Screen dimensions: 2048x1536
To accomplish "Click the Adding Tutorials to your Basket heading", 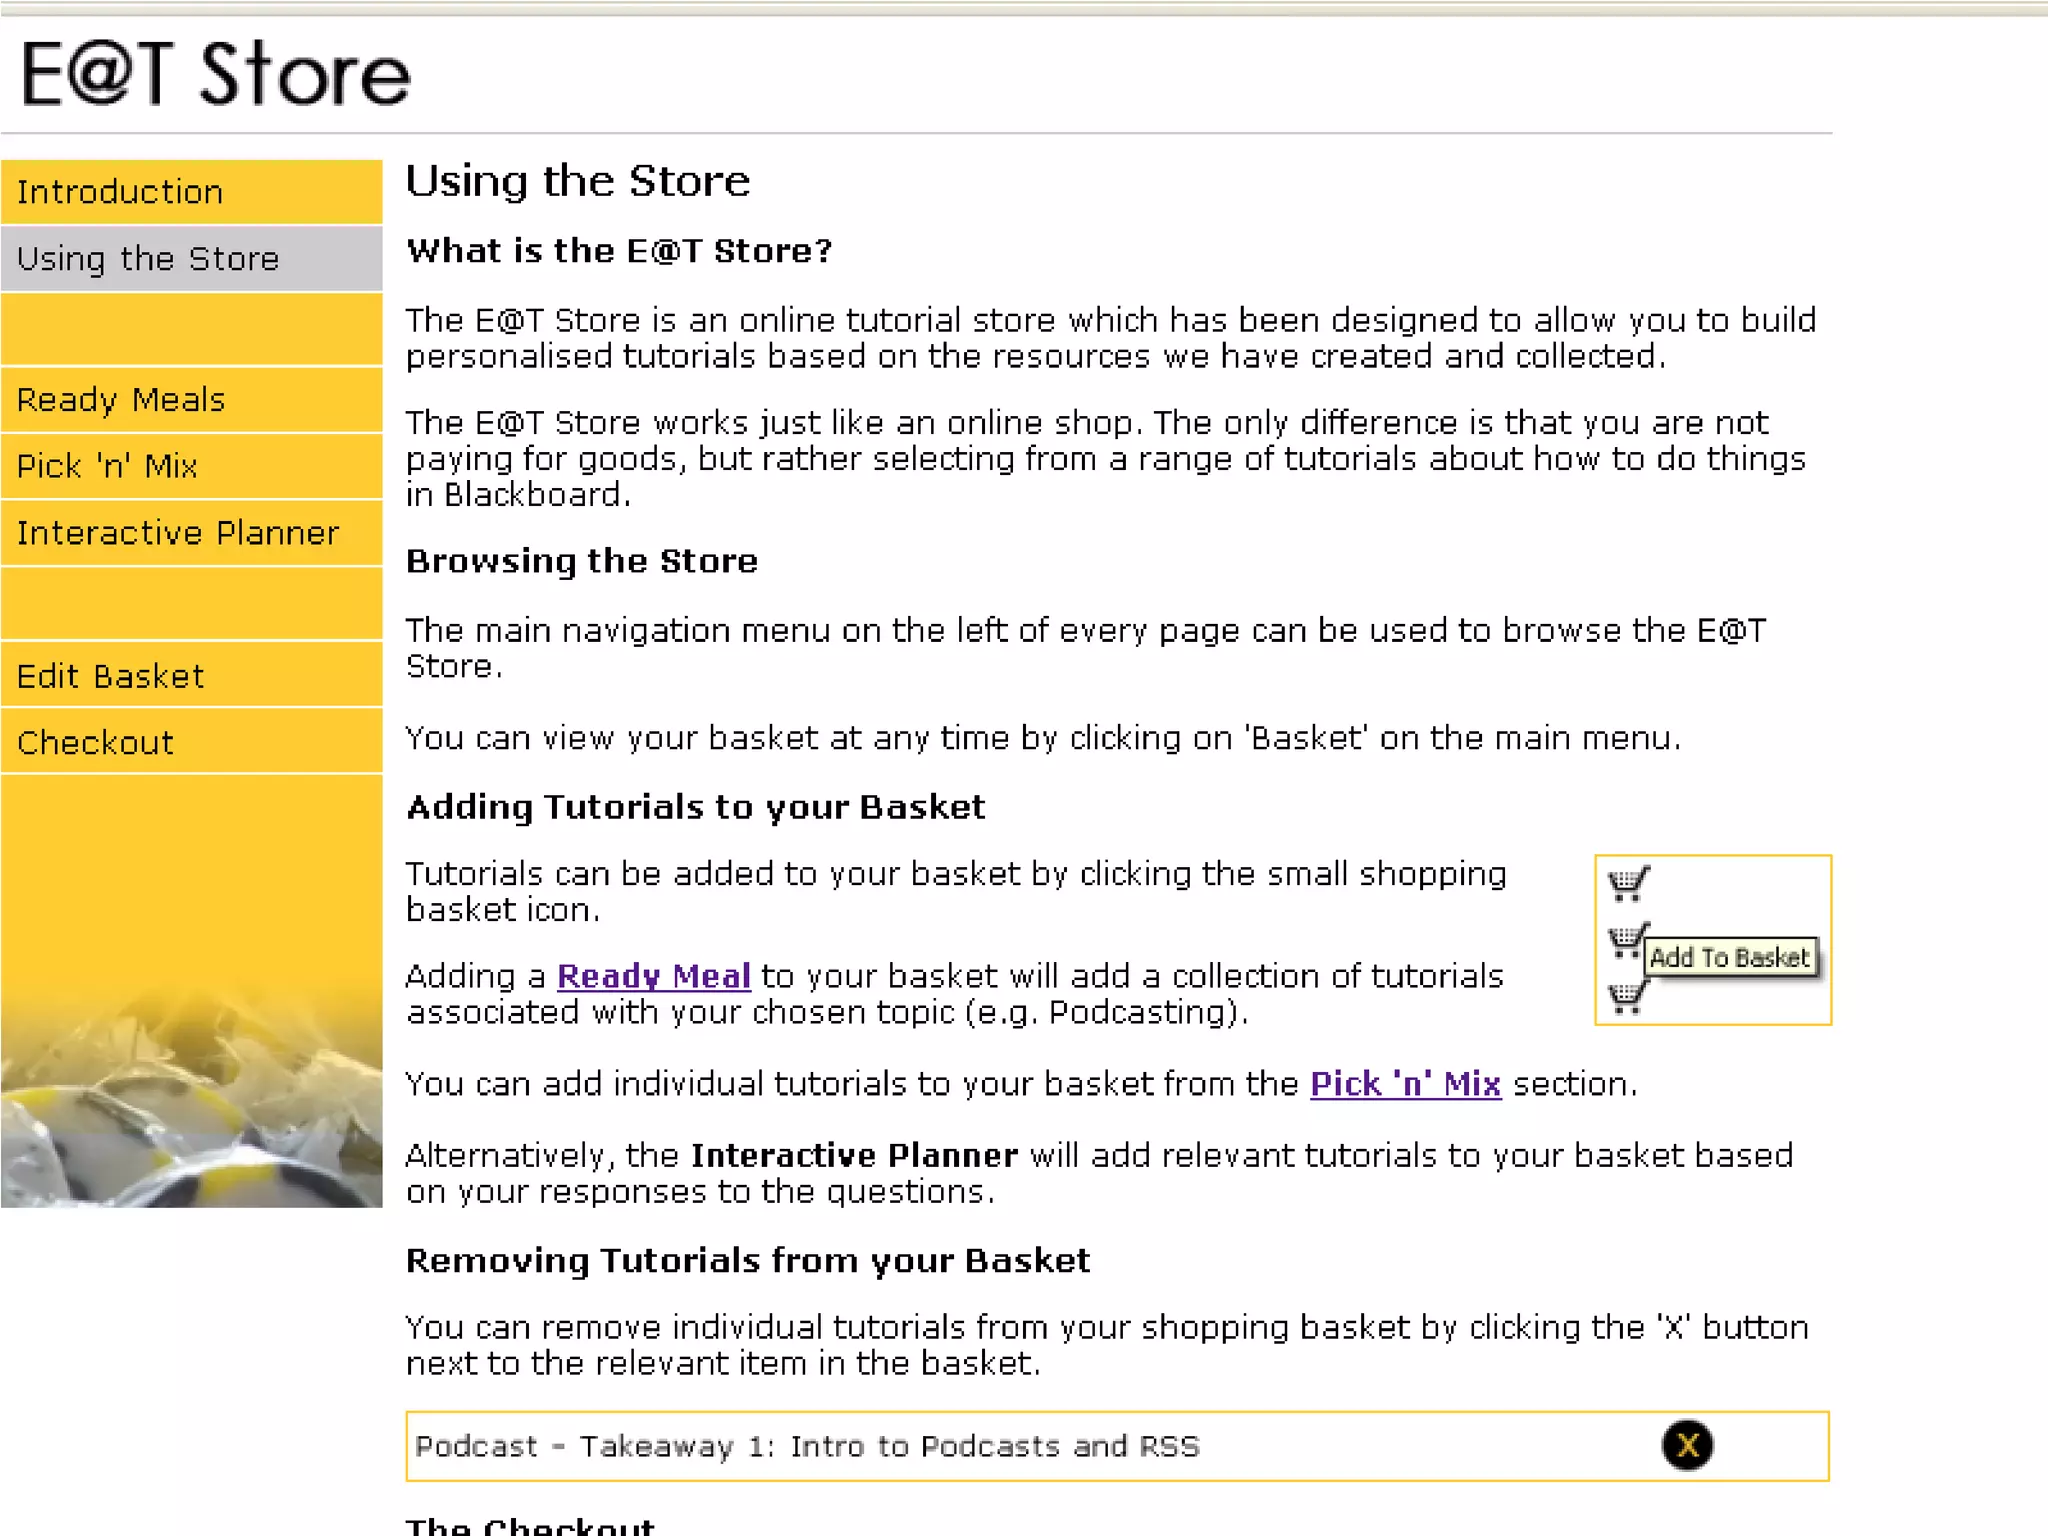I will [695, 807].
